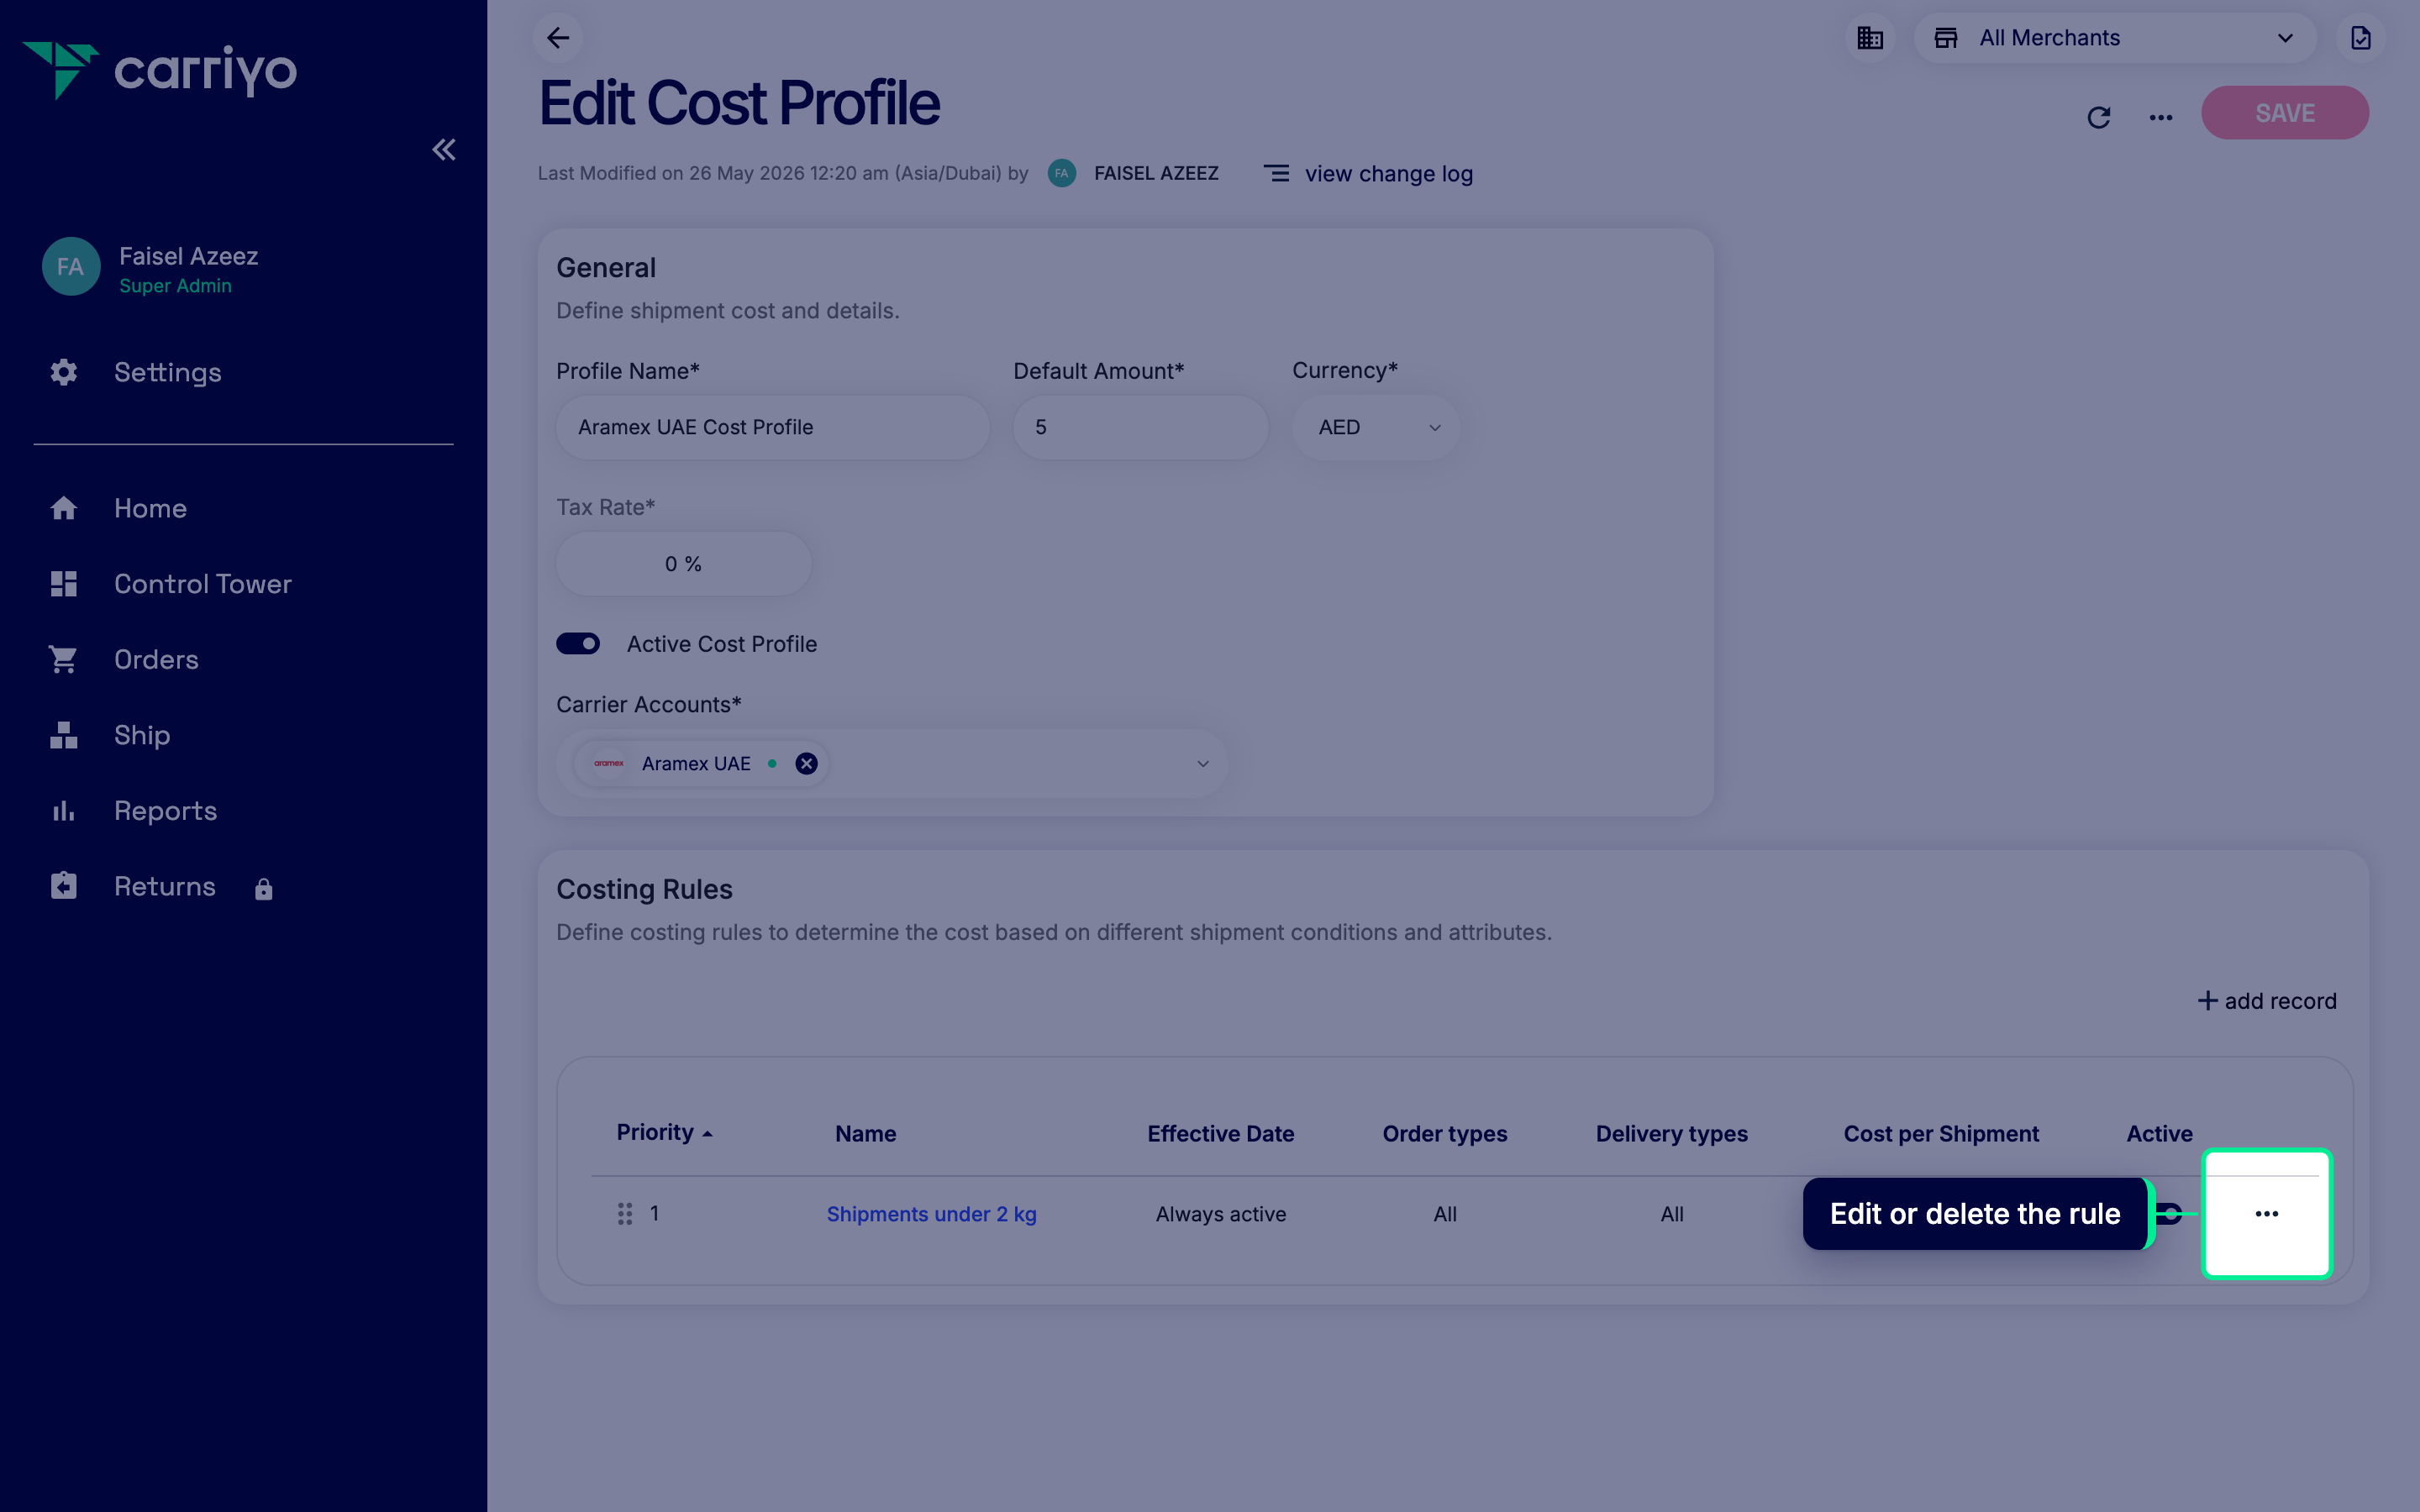Click the Reports bar chart icon
Image resolution: width=2420 pixels, height=1512 pixels.
pyautogui.click(x=64, y=811)
